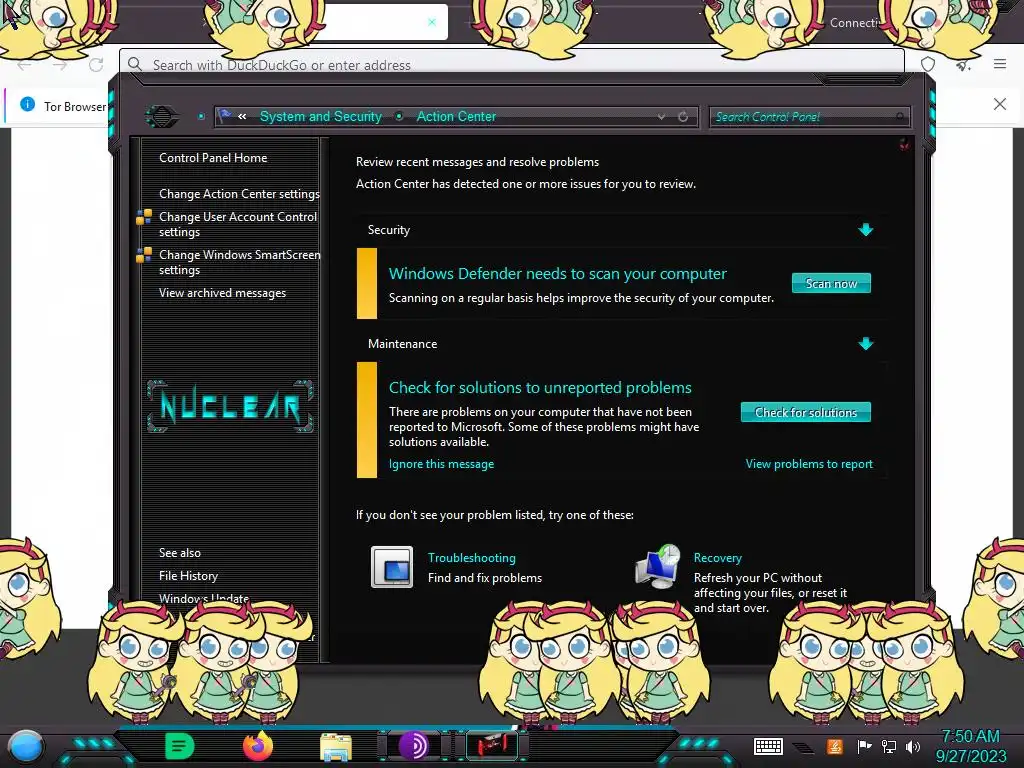Open the on-screen keyboard tray icon
The height and width of the screenshot is (768, 1024).
point(768,746)
